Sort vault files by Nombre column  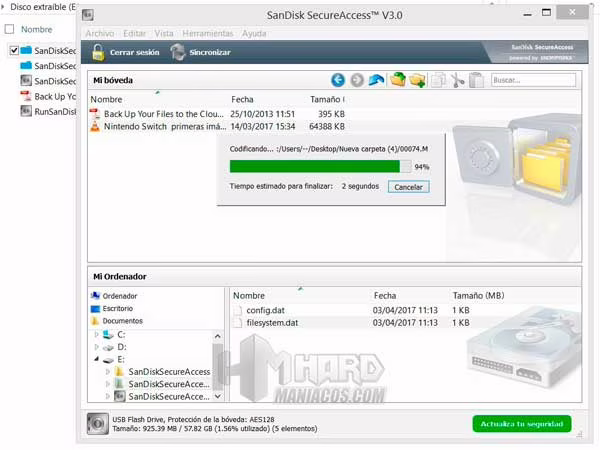(x=106, y=99)
